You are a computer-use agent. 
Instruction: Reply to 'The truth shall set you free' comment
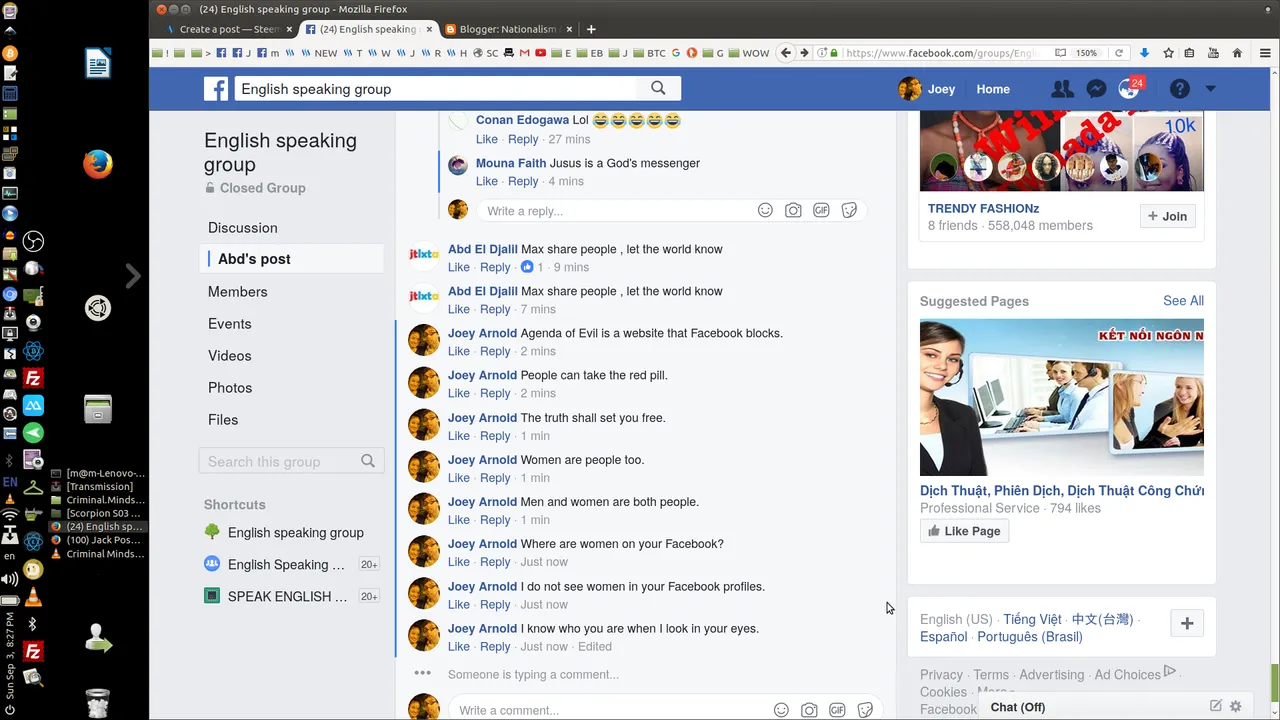click(495, 436)
